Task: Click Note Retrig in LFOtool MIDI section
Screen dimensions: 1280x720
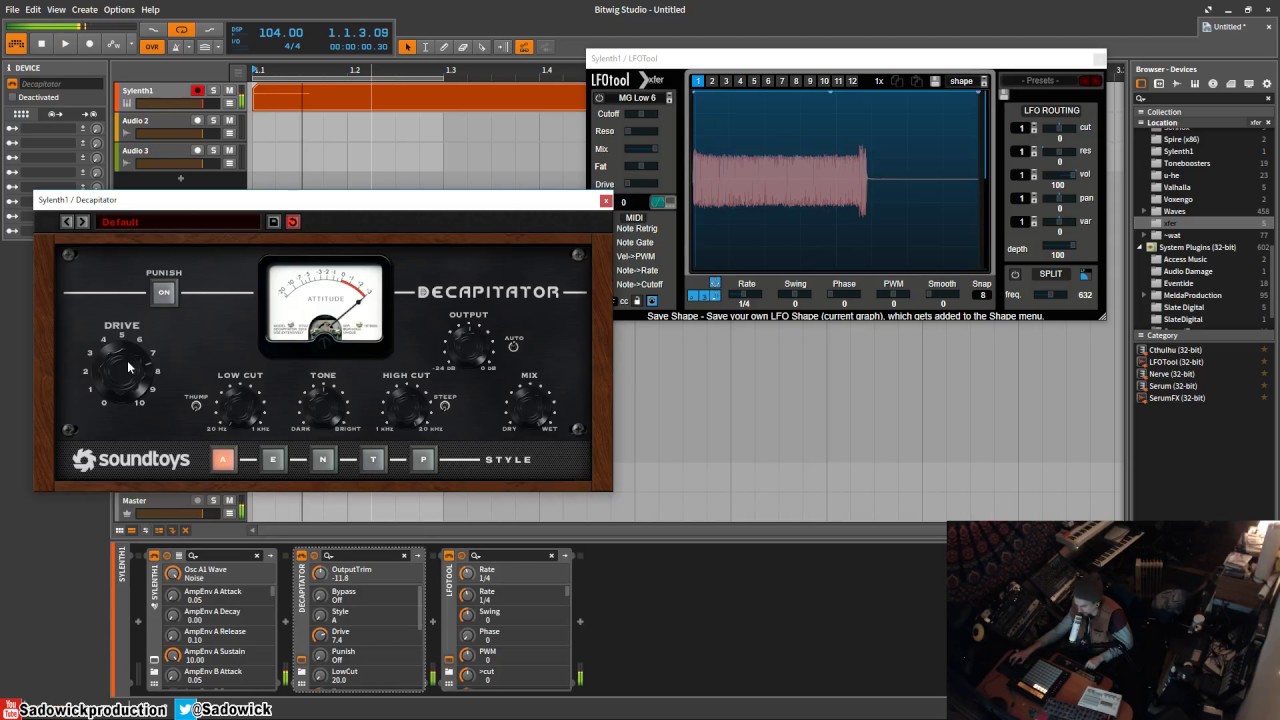Action: (x=637, y=229)
